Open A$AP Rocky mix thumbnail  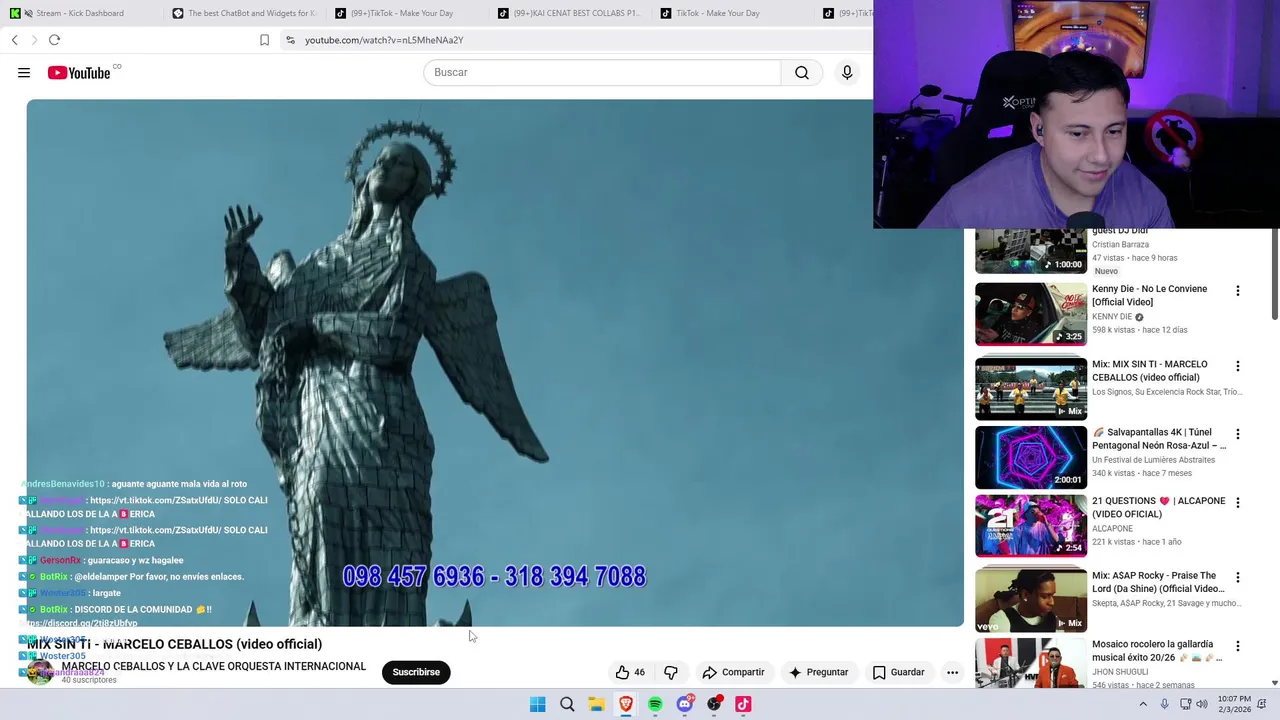click(x=1031, y=600)
